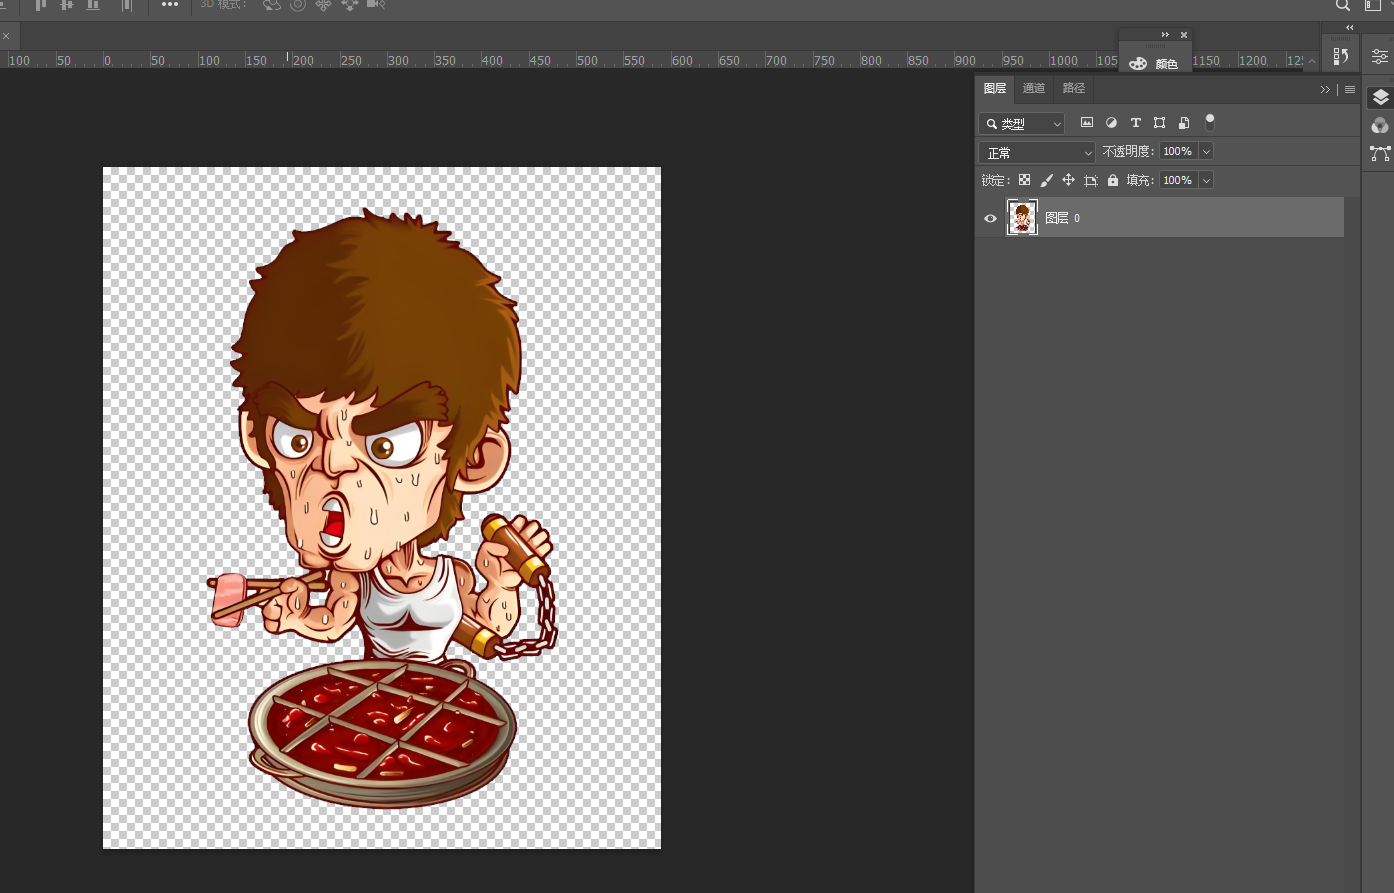Open the 类型 filter type dropdown

pyautogui.click(x=1021, y=123)
